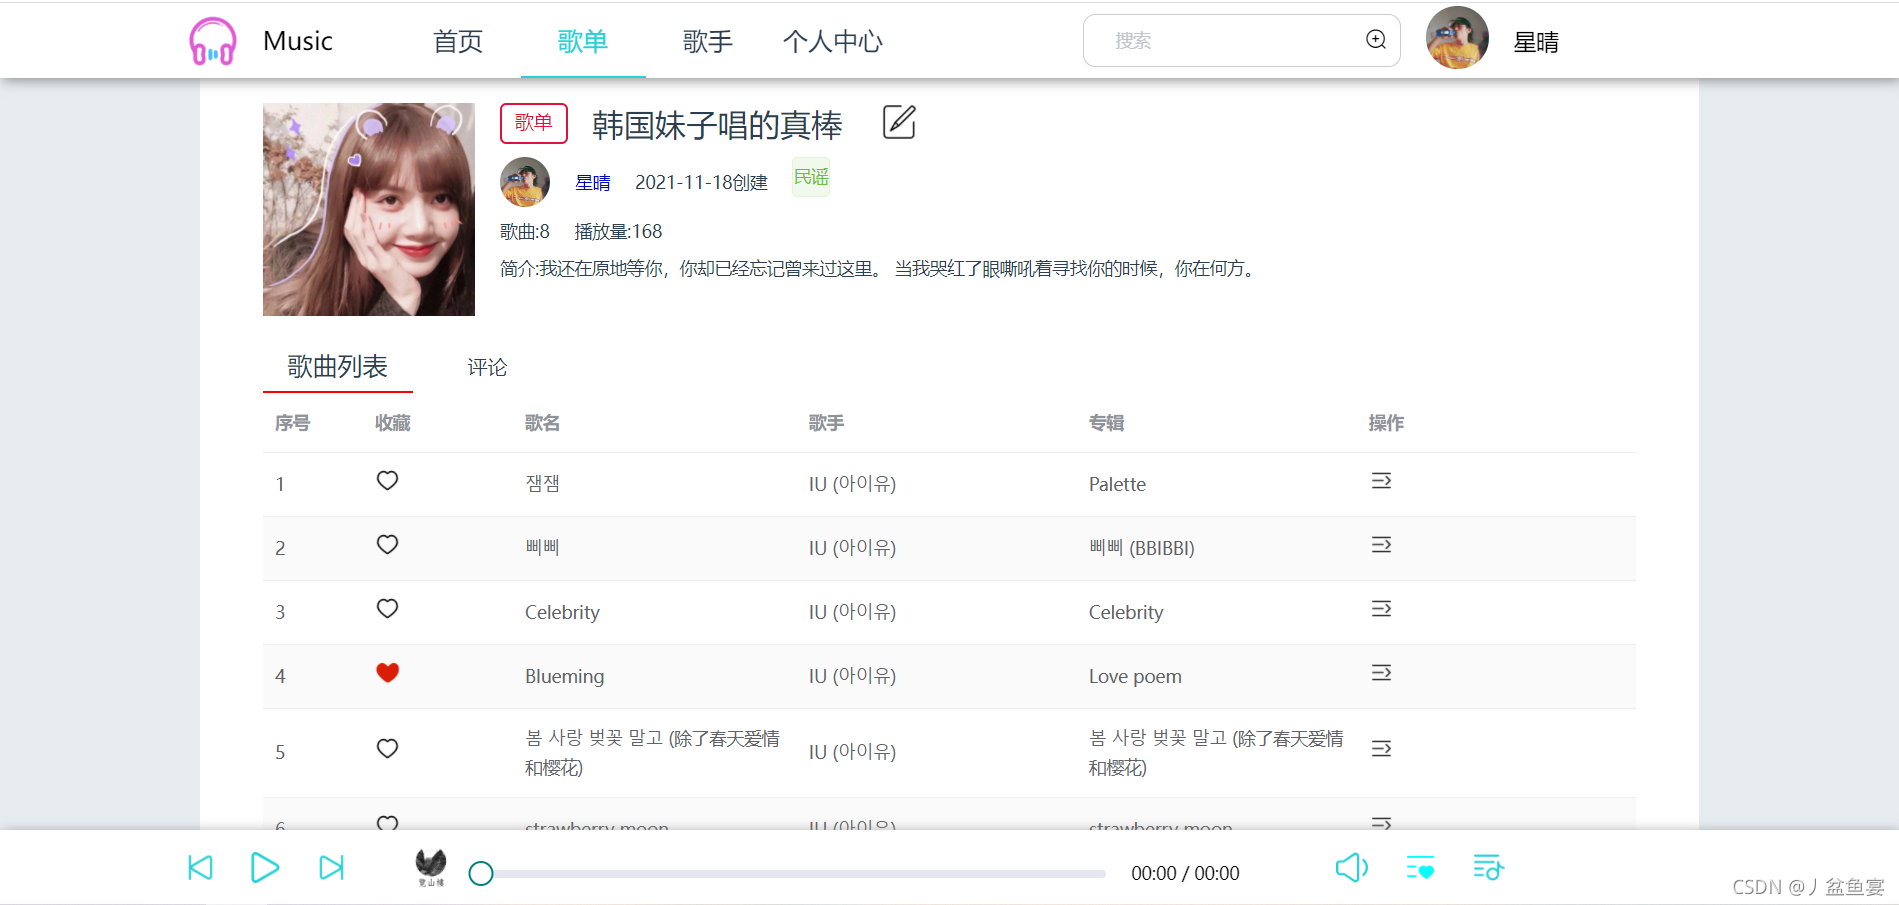Screen dimensions: 1899x905
Task: Unfavorite Blueming via red heart
Action: tap(388, 673)
